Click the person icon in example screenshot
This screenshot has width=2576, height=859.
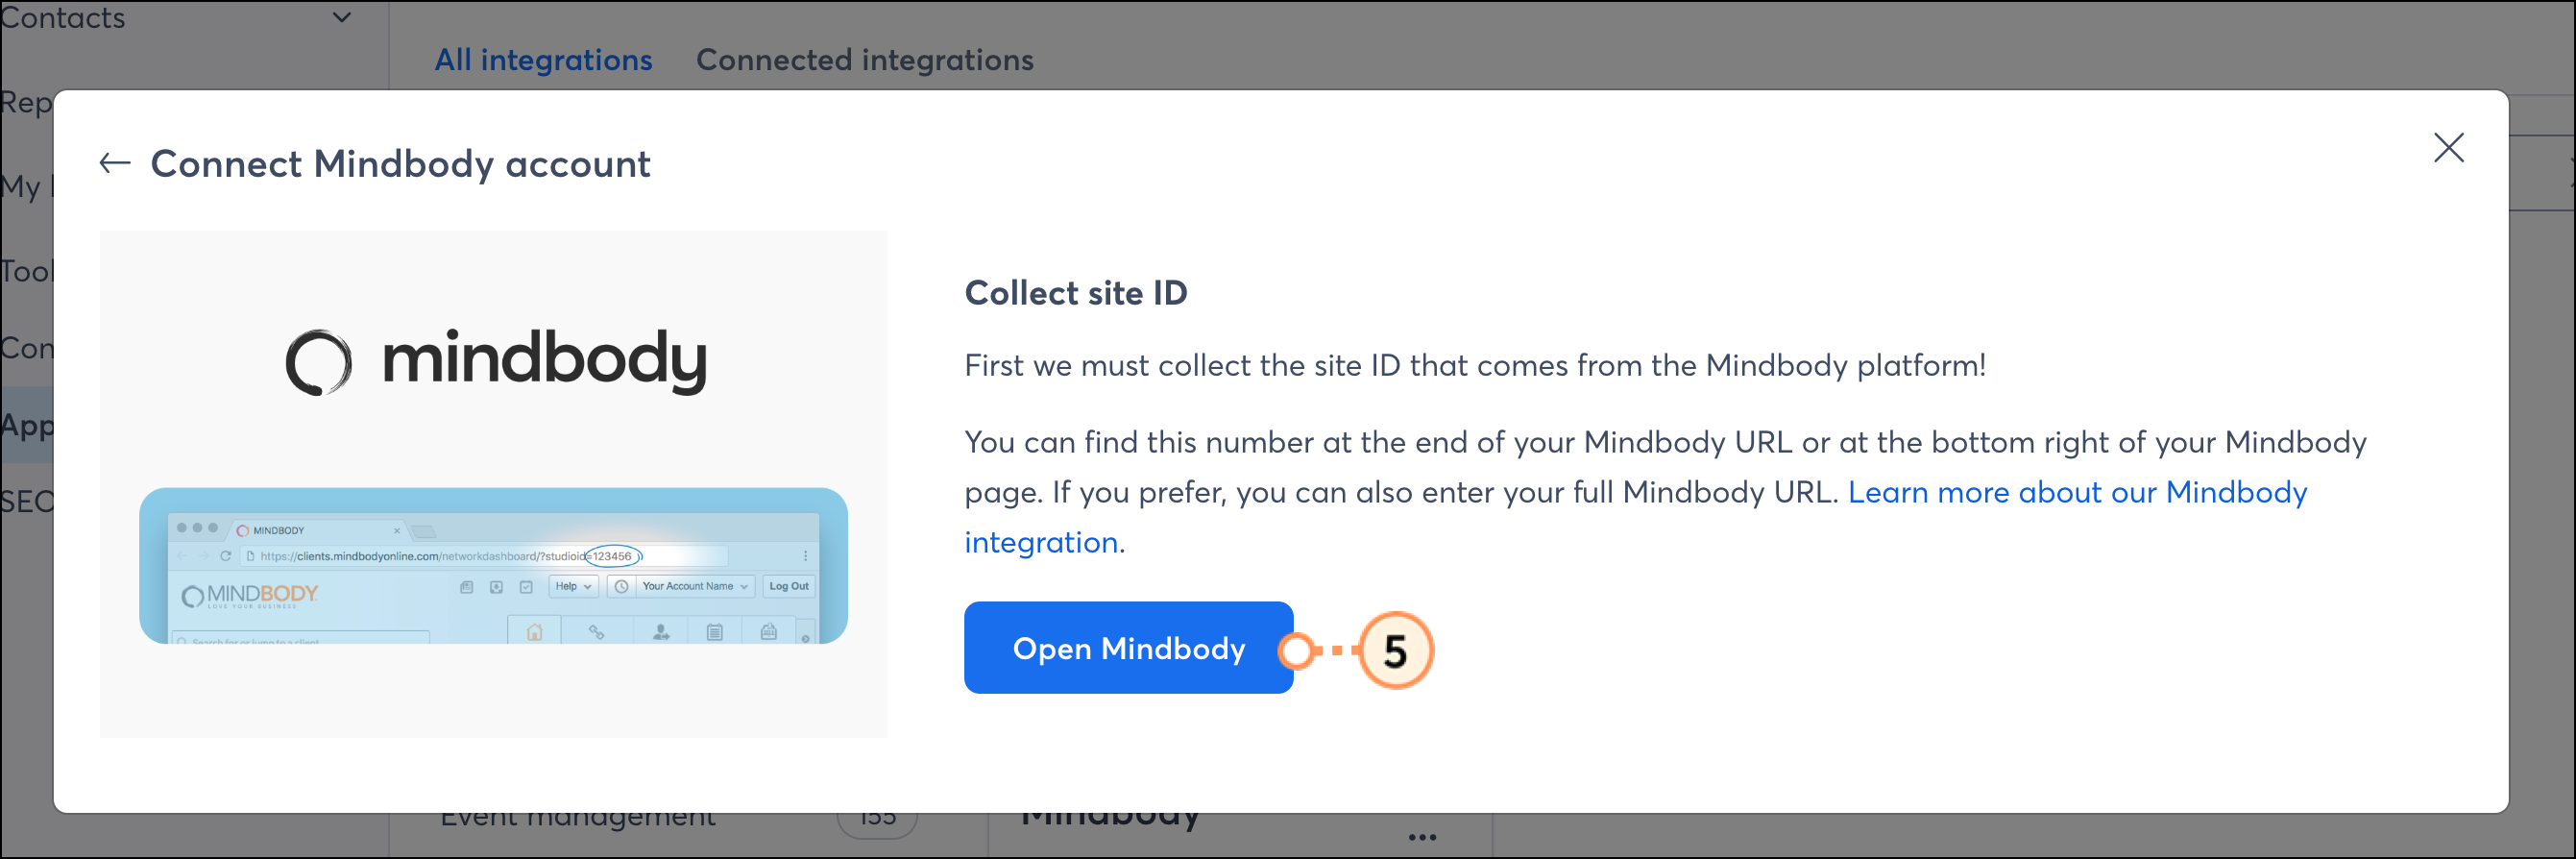(x=661, y=632)
